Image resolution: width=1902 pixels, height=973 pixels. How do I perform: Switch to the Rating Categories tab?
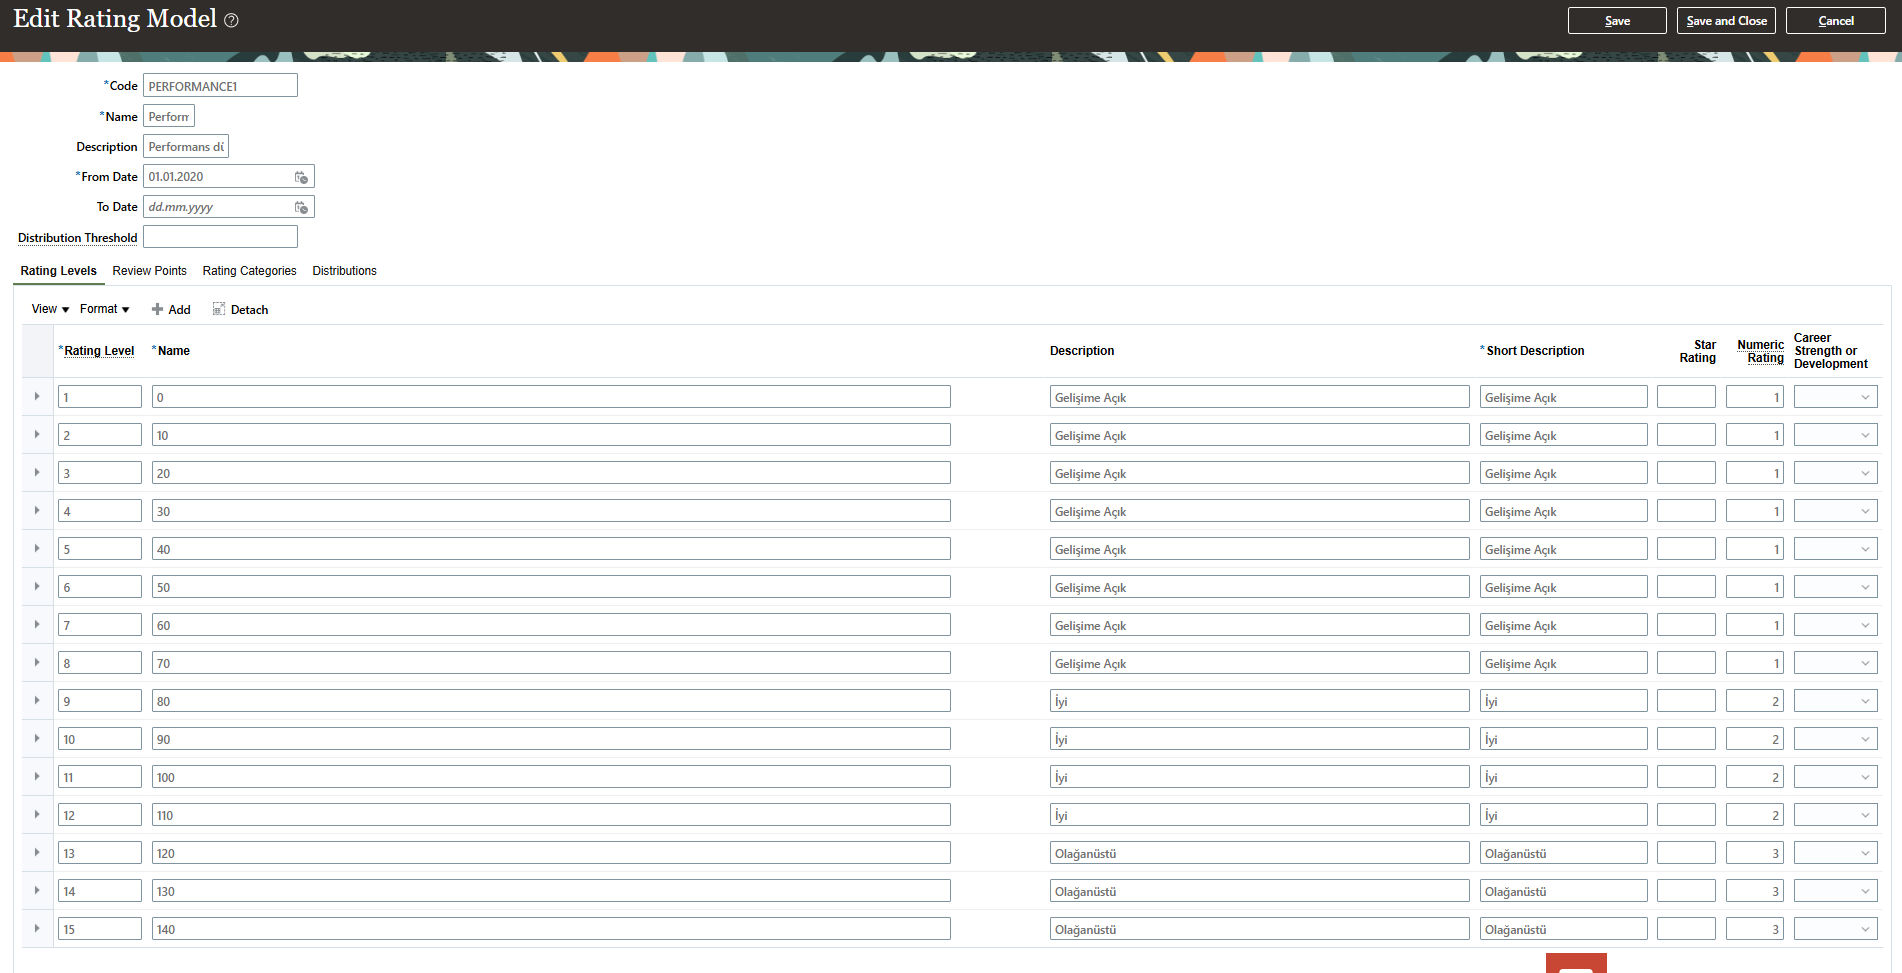[x=249, y=271]
